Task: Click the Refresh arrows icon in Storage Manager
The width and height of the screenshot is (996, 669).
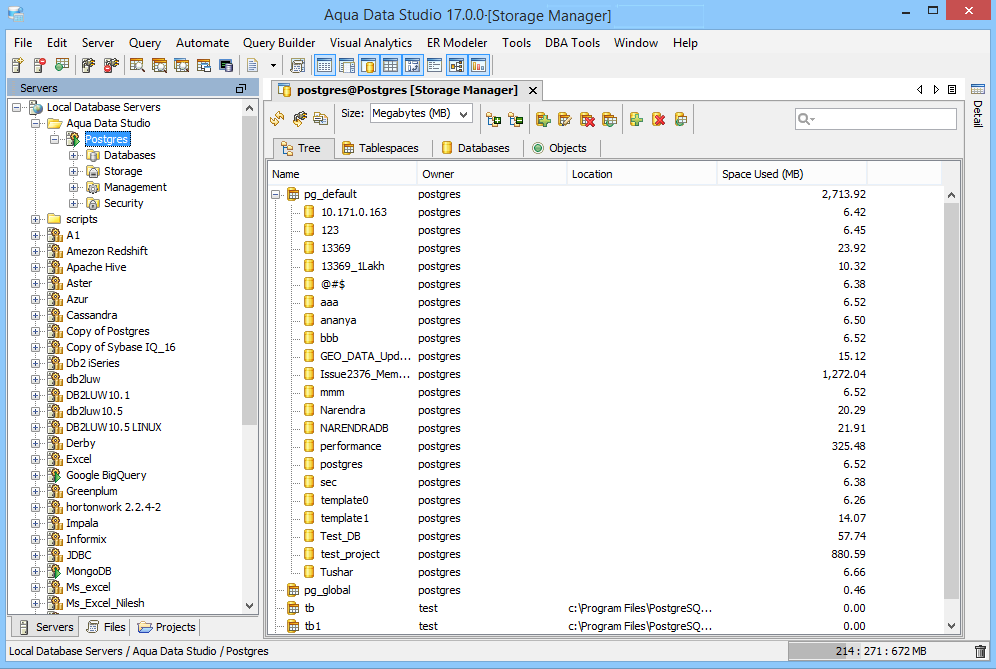Action: (x=277, y=119)
